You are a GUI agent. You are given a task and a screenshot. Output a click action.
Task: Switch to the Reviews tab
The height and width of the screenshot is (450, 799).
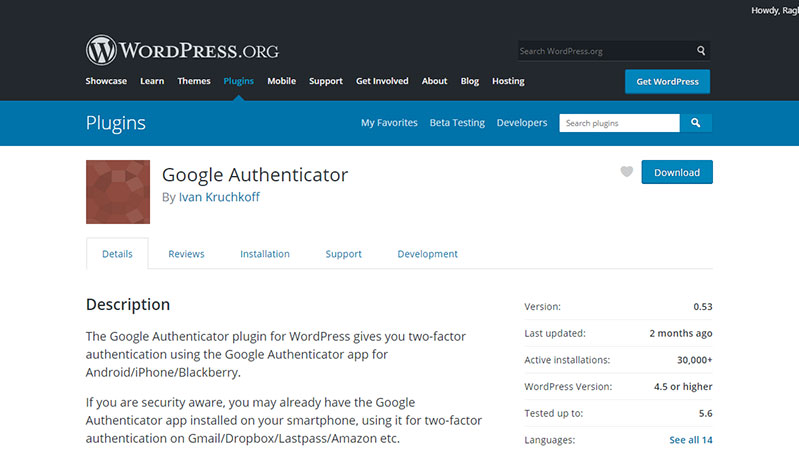pos(186,254)
